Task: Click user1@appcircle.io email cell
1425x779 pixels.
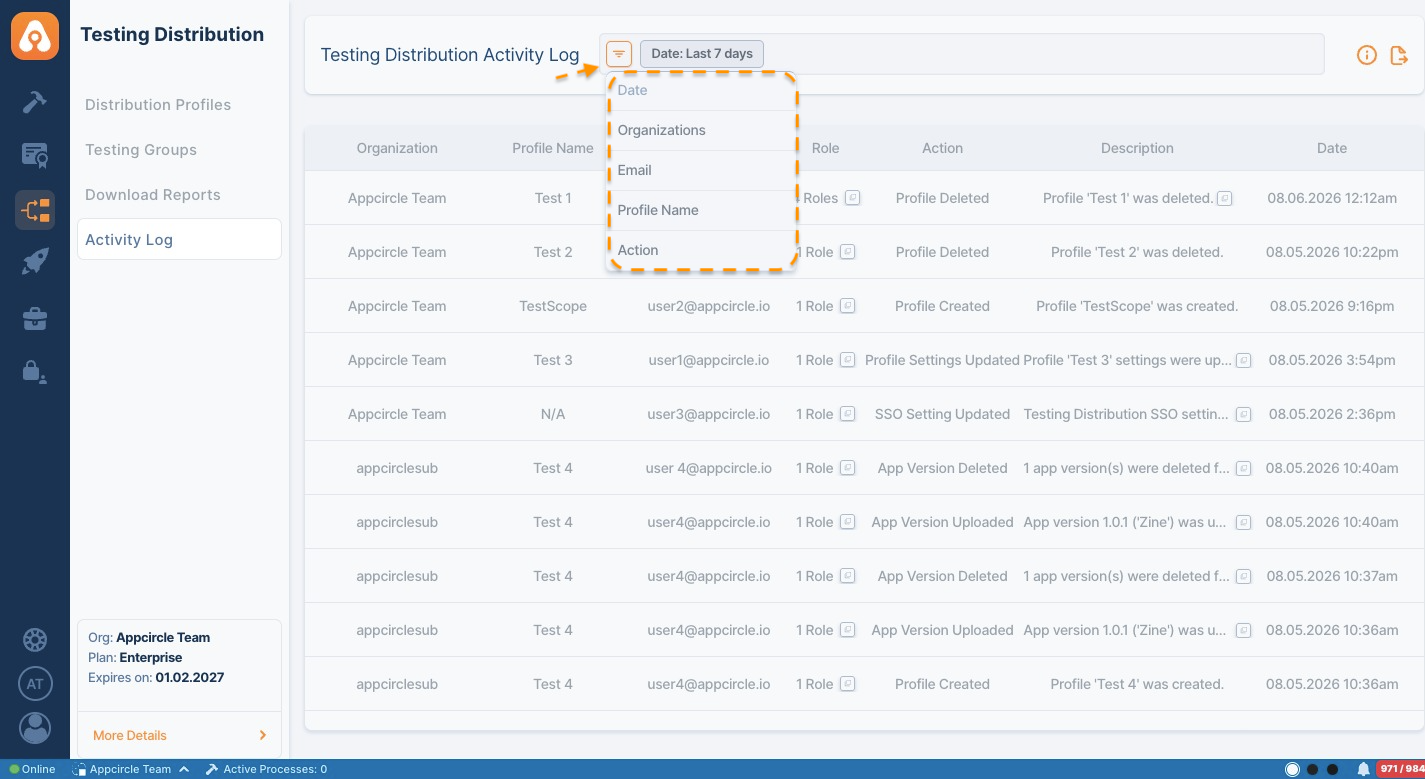Action: click(709, 360)
